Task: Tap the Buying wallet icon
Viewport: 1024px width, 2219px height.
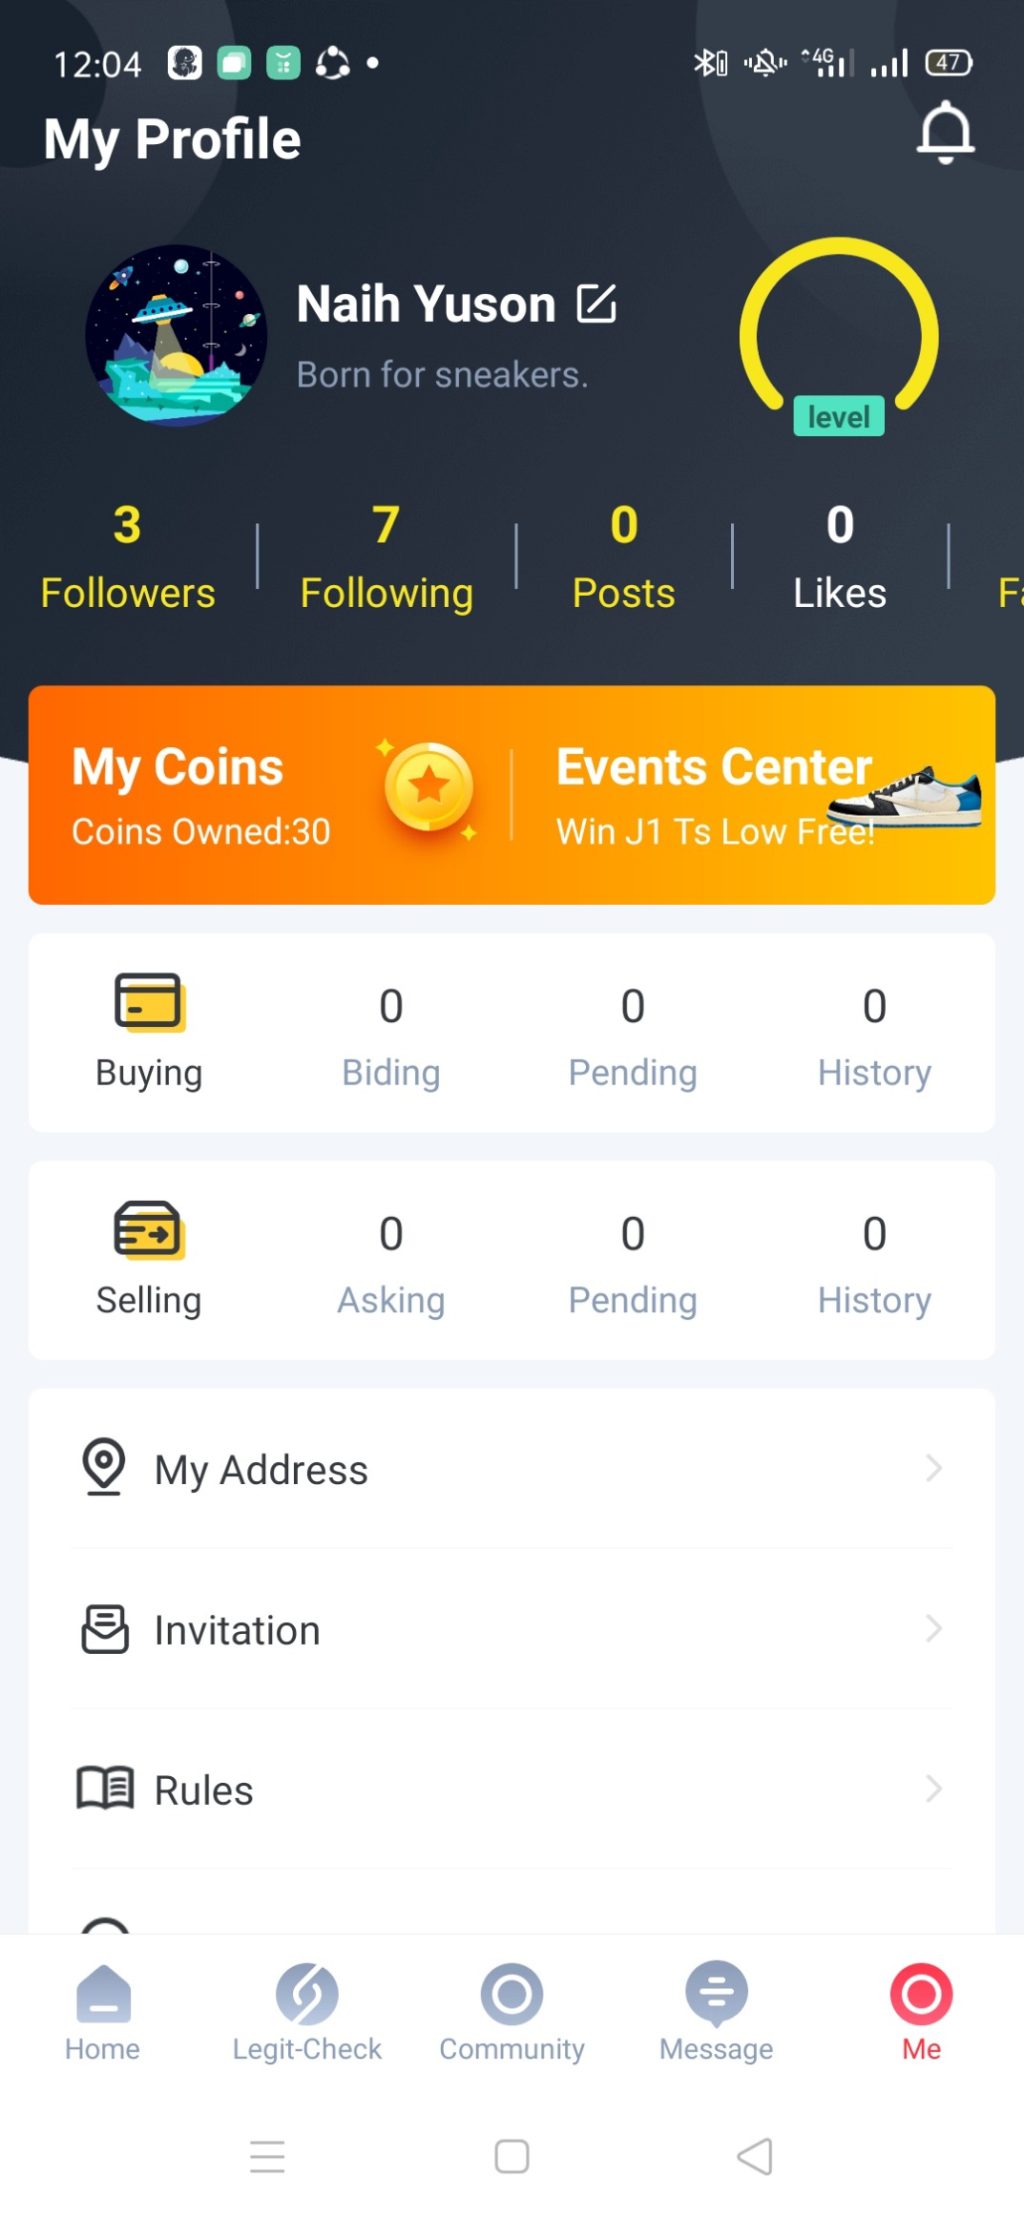Action: pos(149,1001)
